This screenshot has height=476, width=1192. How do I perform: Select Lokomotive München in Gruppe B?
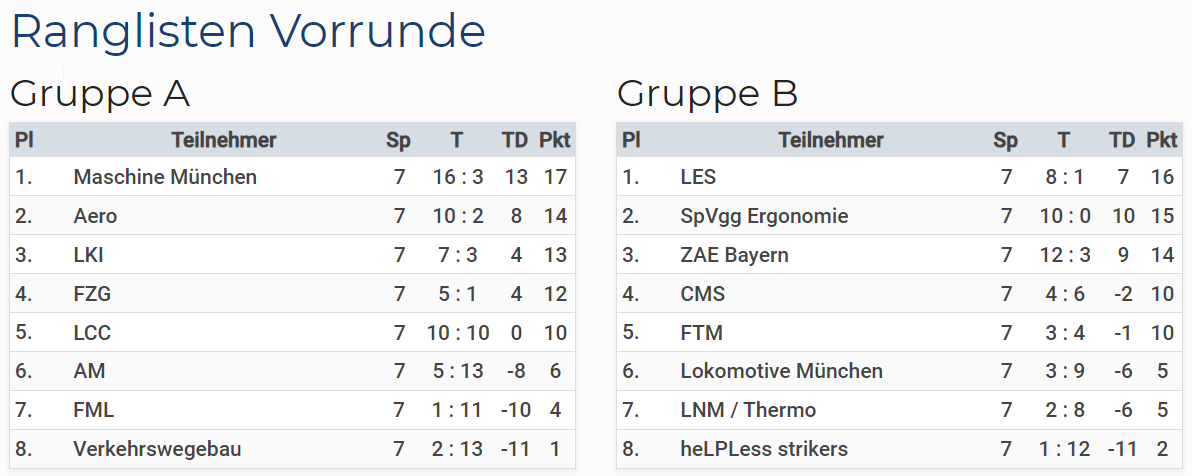coord(781,372)
